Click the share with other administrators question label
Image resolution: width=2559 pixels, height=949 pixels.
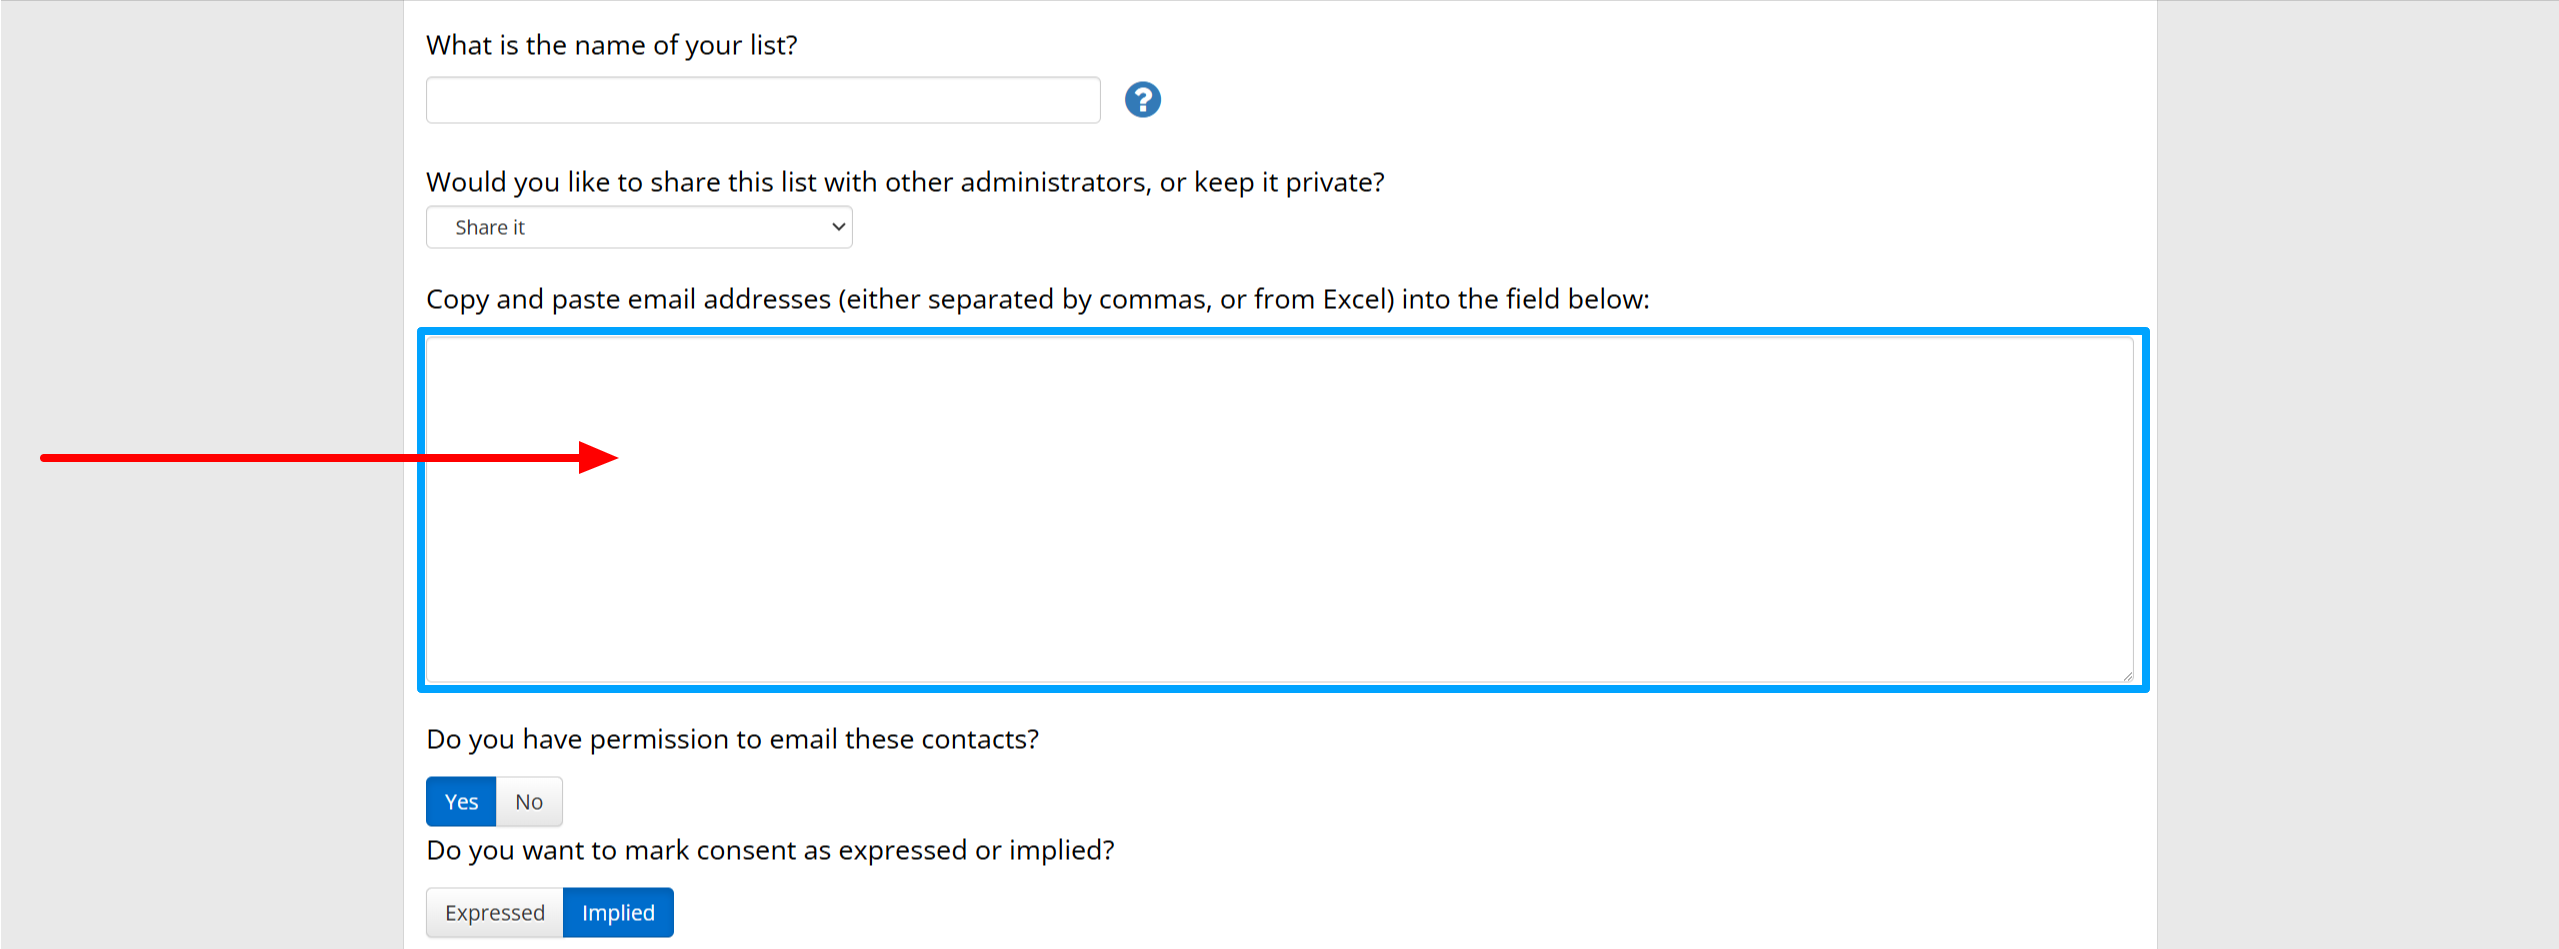(905, 182)
